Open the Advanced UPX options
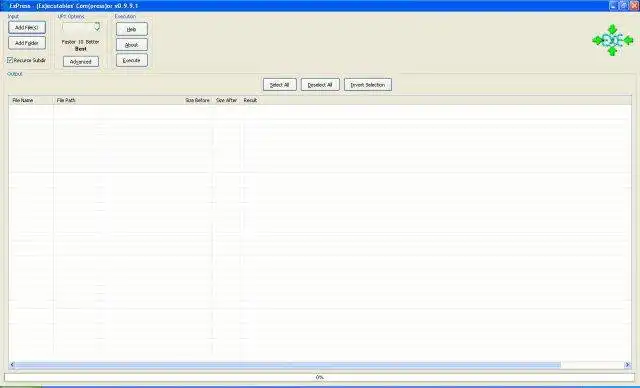Viewport: 640px width, 388px height. pyautogui.click(x=81, y=62)
